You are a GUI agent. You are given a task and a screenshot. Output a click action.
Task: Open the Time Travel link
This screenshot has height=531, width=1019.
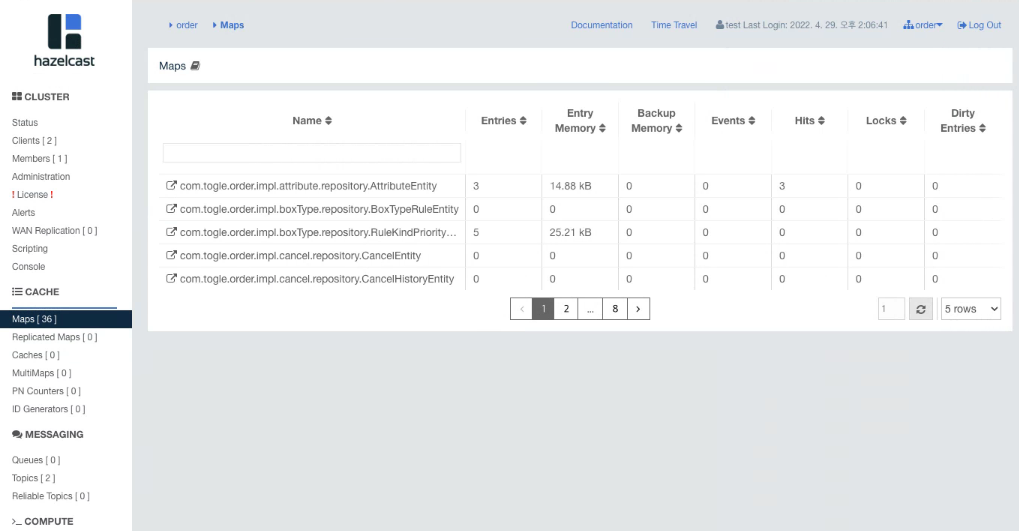coord(674,25)
